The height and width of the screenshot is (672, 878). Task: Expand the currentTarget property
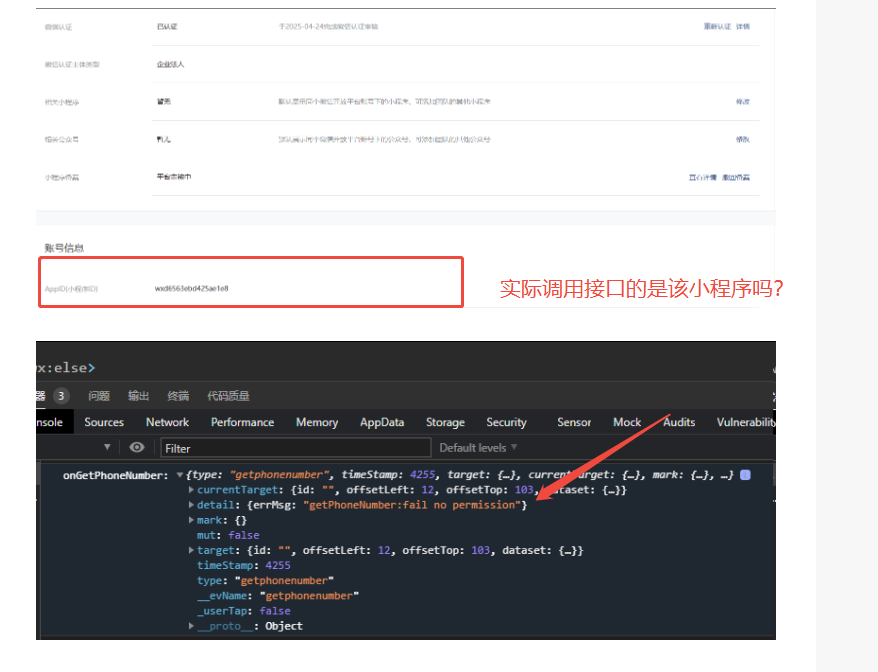(x=192, y=490)
